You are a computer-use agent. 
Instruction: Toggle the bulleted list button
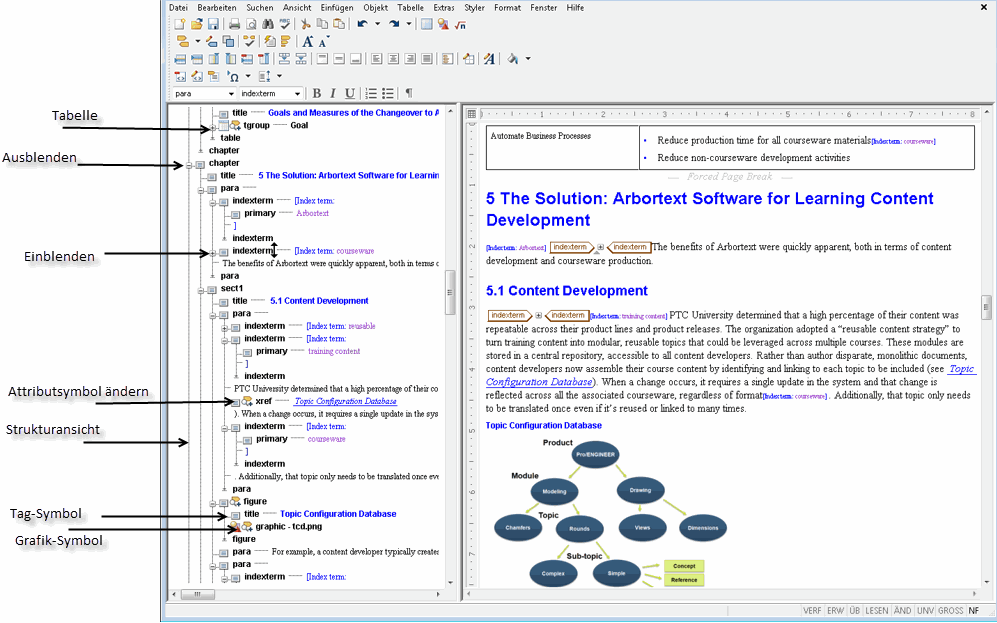388,93
